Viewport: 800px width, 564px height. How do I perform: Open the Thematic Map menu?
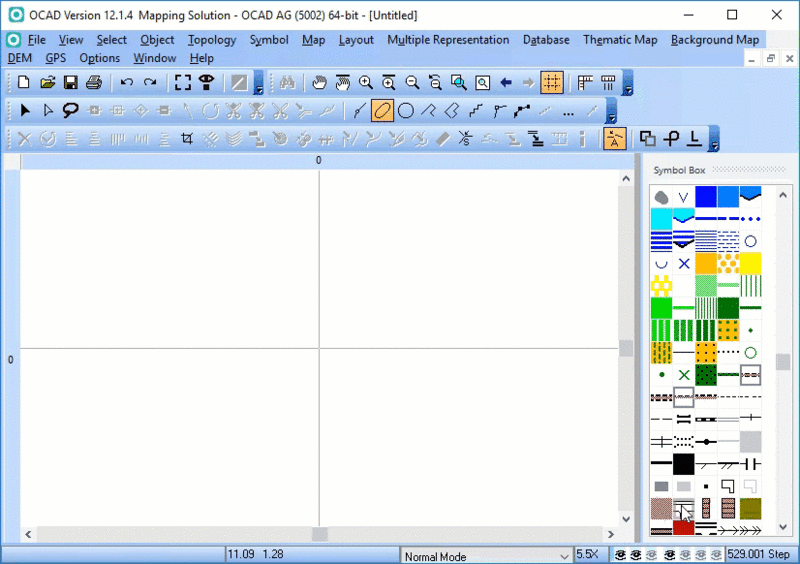[620, 40]
